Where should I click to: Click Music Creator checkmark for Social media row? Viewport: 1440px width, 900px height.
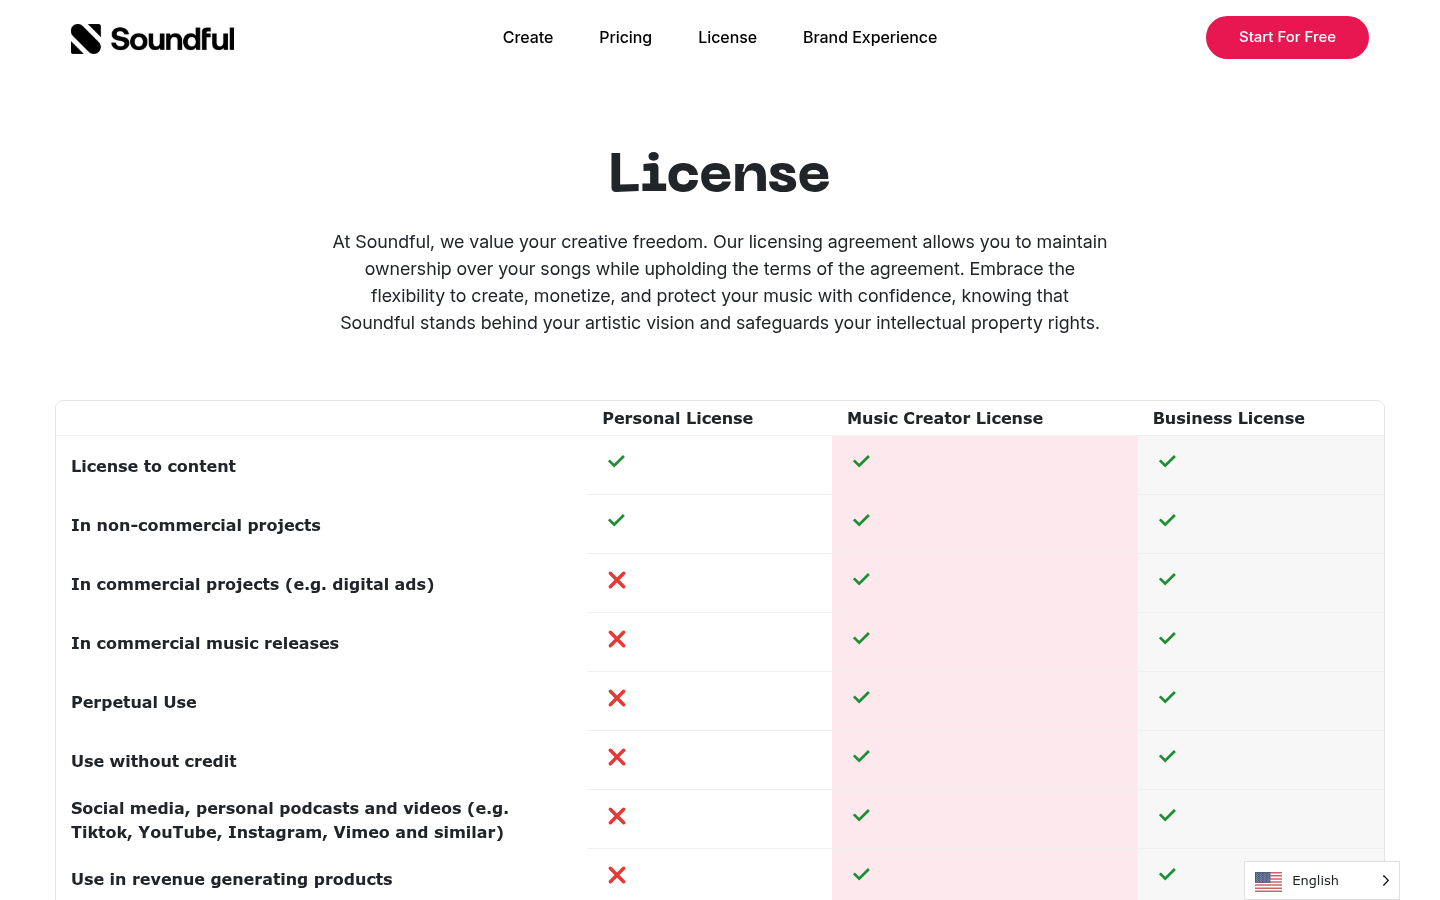(861, 815)
